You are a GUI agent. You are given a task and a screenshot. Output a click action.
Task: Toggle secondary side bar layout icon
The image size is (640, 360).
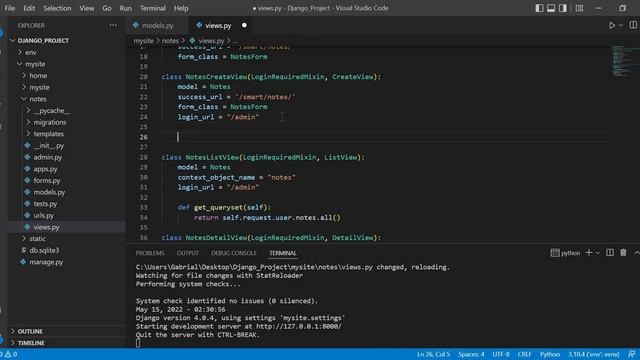coord(563,8)
